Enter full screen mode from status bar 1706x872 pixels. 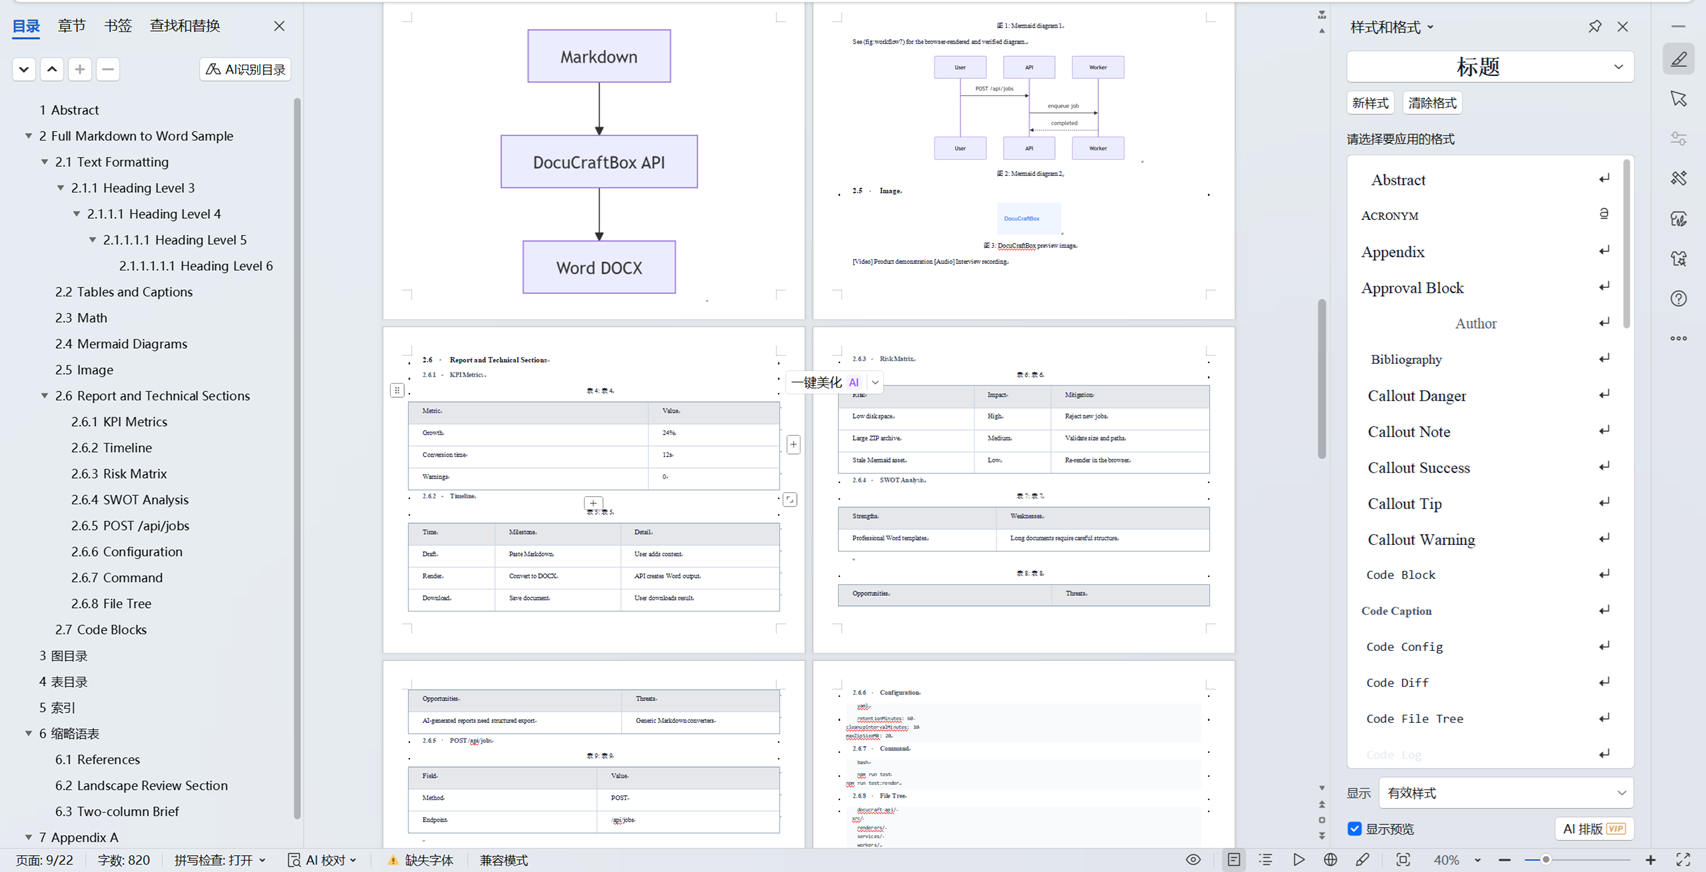pos(1683,860)
